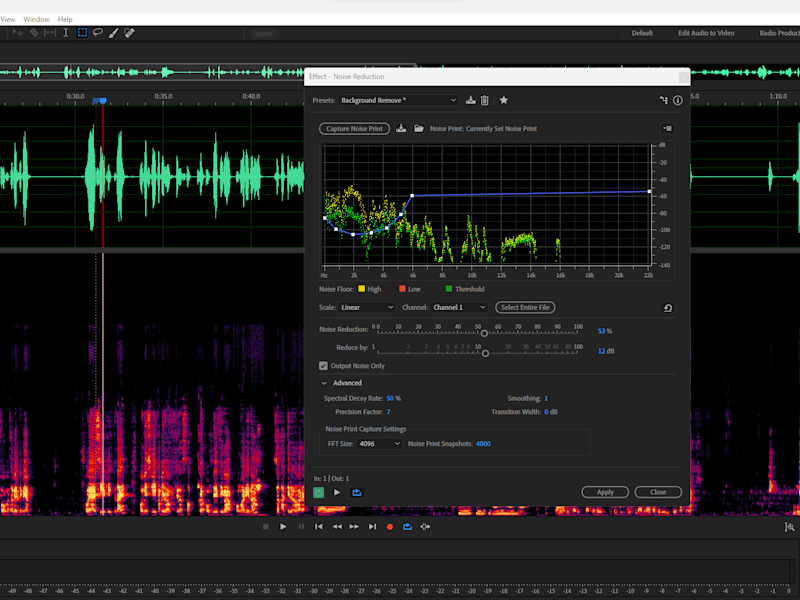Click Noise Reduction slider handle

coord(484,334)
